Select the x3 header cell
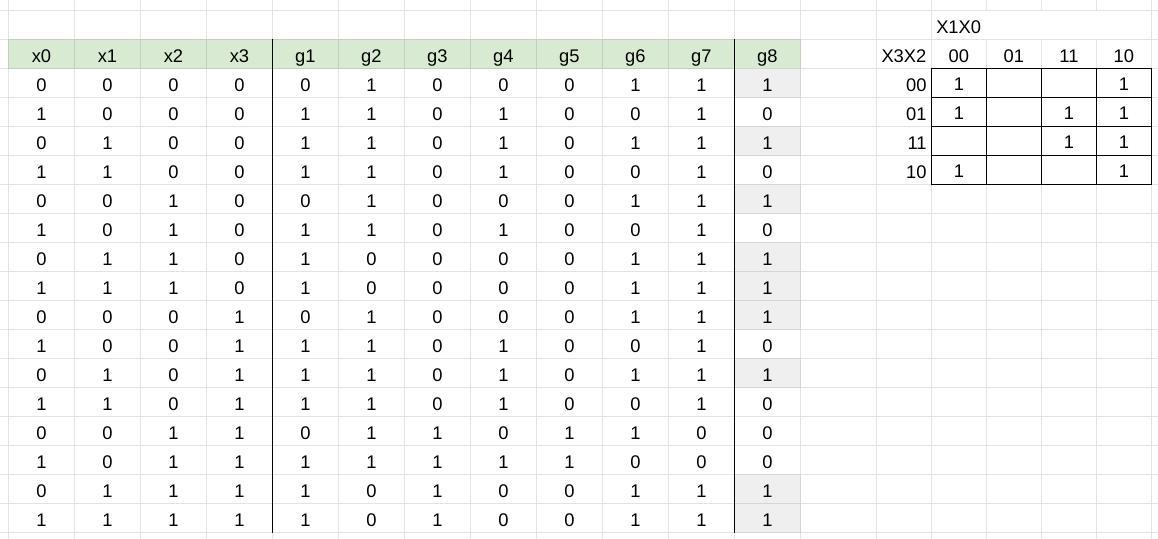 click(x=239, y=55)
